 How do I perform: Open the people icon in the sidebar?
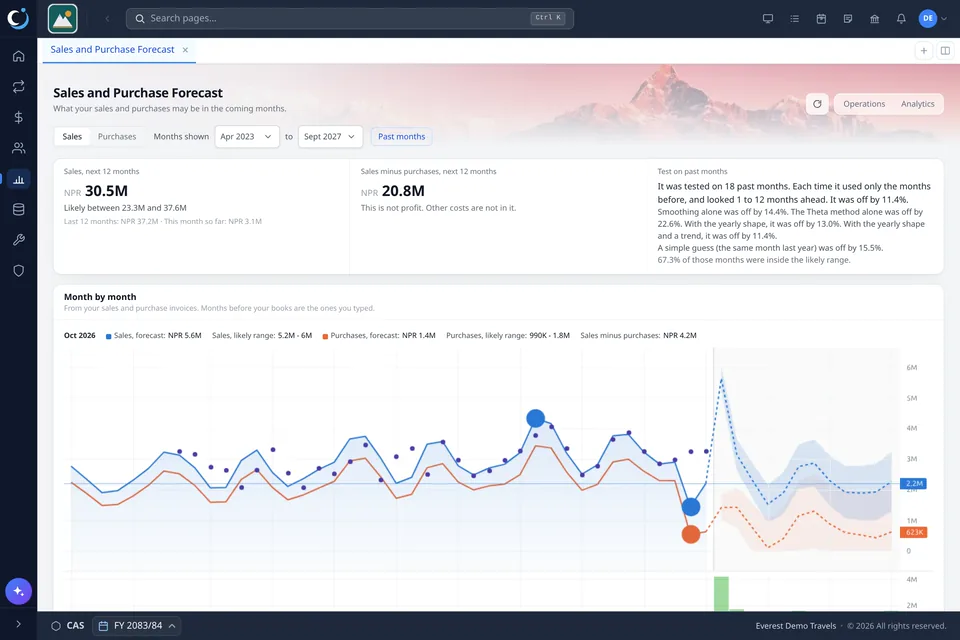(18, 148)
